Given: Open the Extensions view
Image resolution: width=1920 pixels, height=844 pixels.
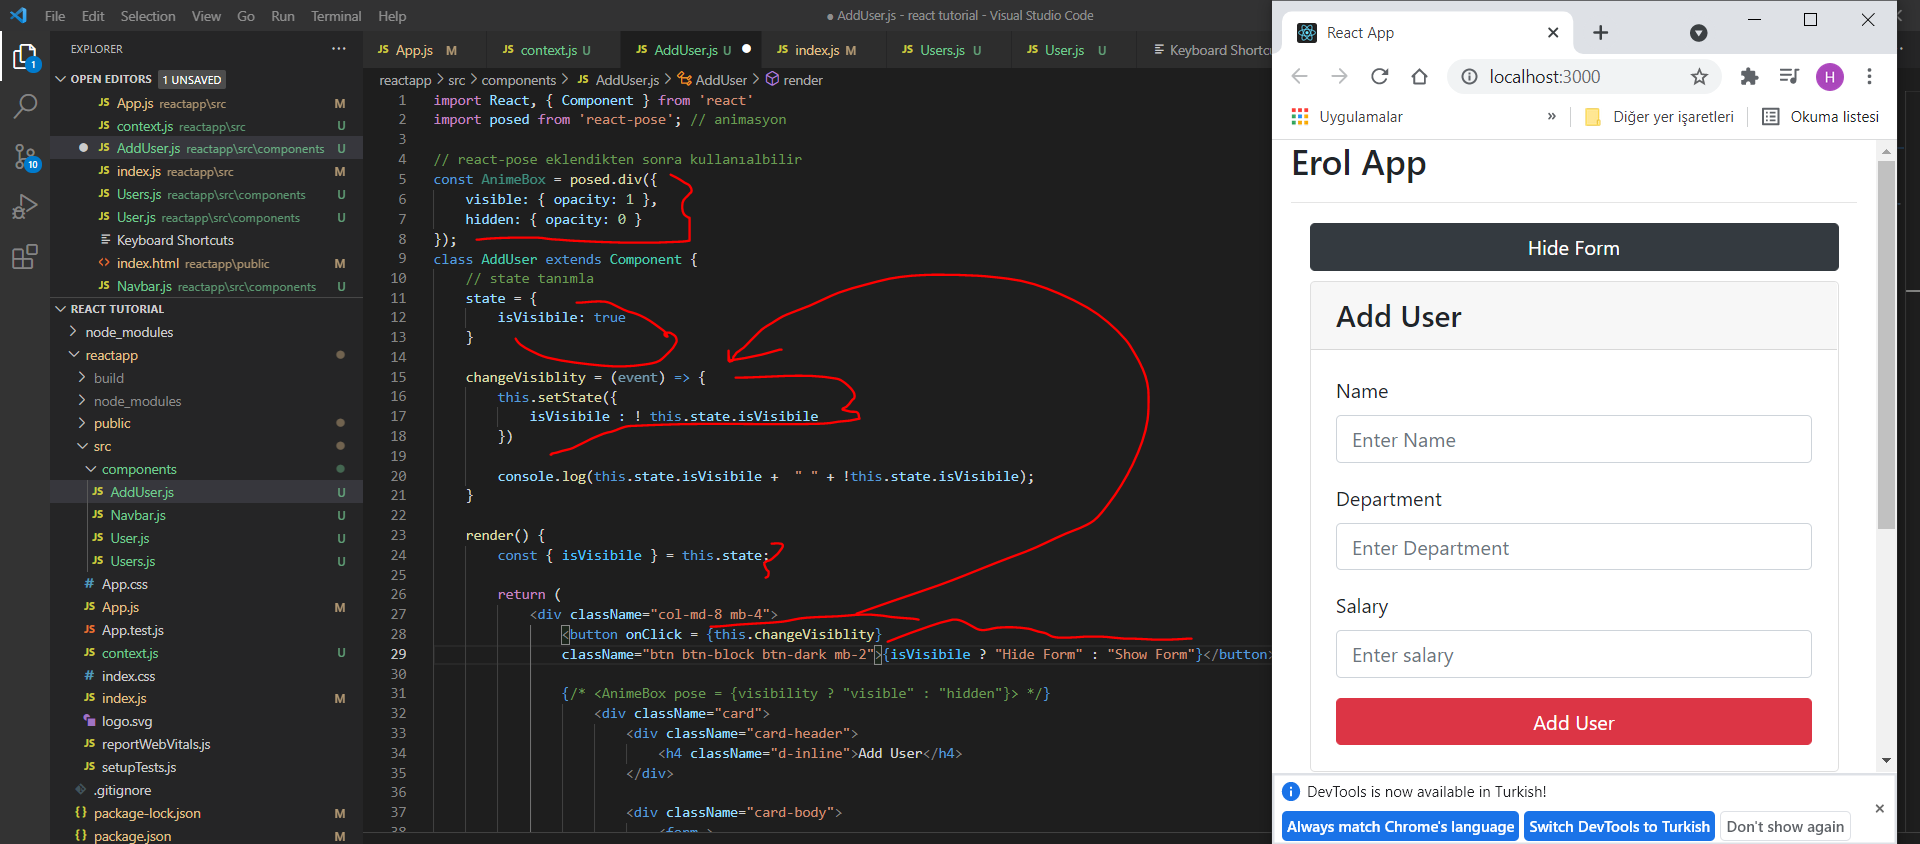Looking at the screenshot, I should click(x=25, y=258).
